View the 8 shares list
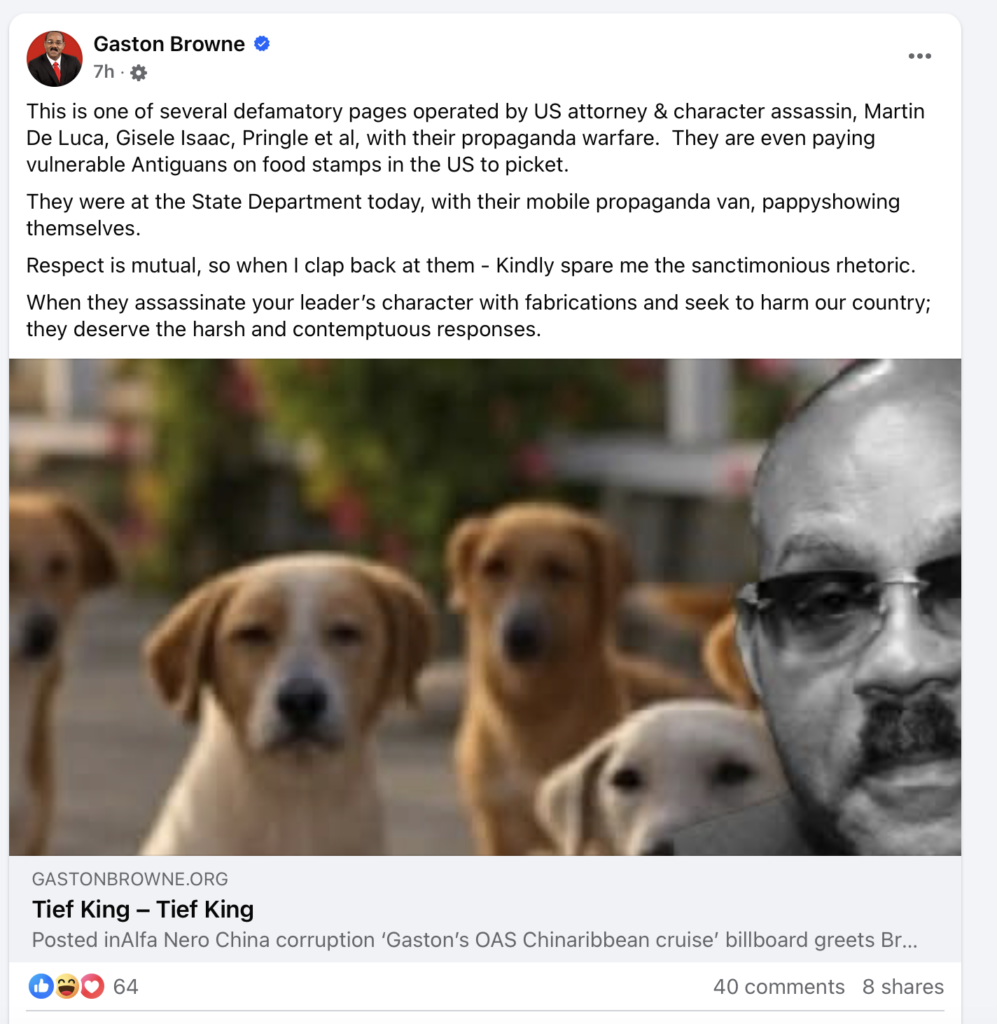 click(x=903, y=986)
